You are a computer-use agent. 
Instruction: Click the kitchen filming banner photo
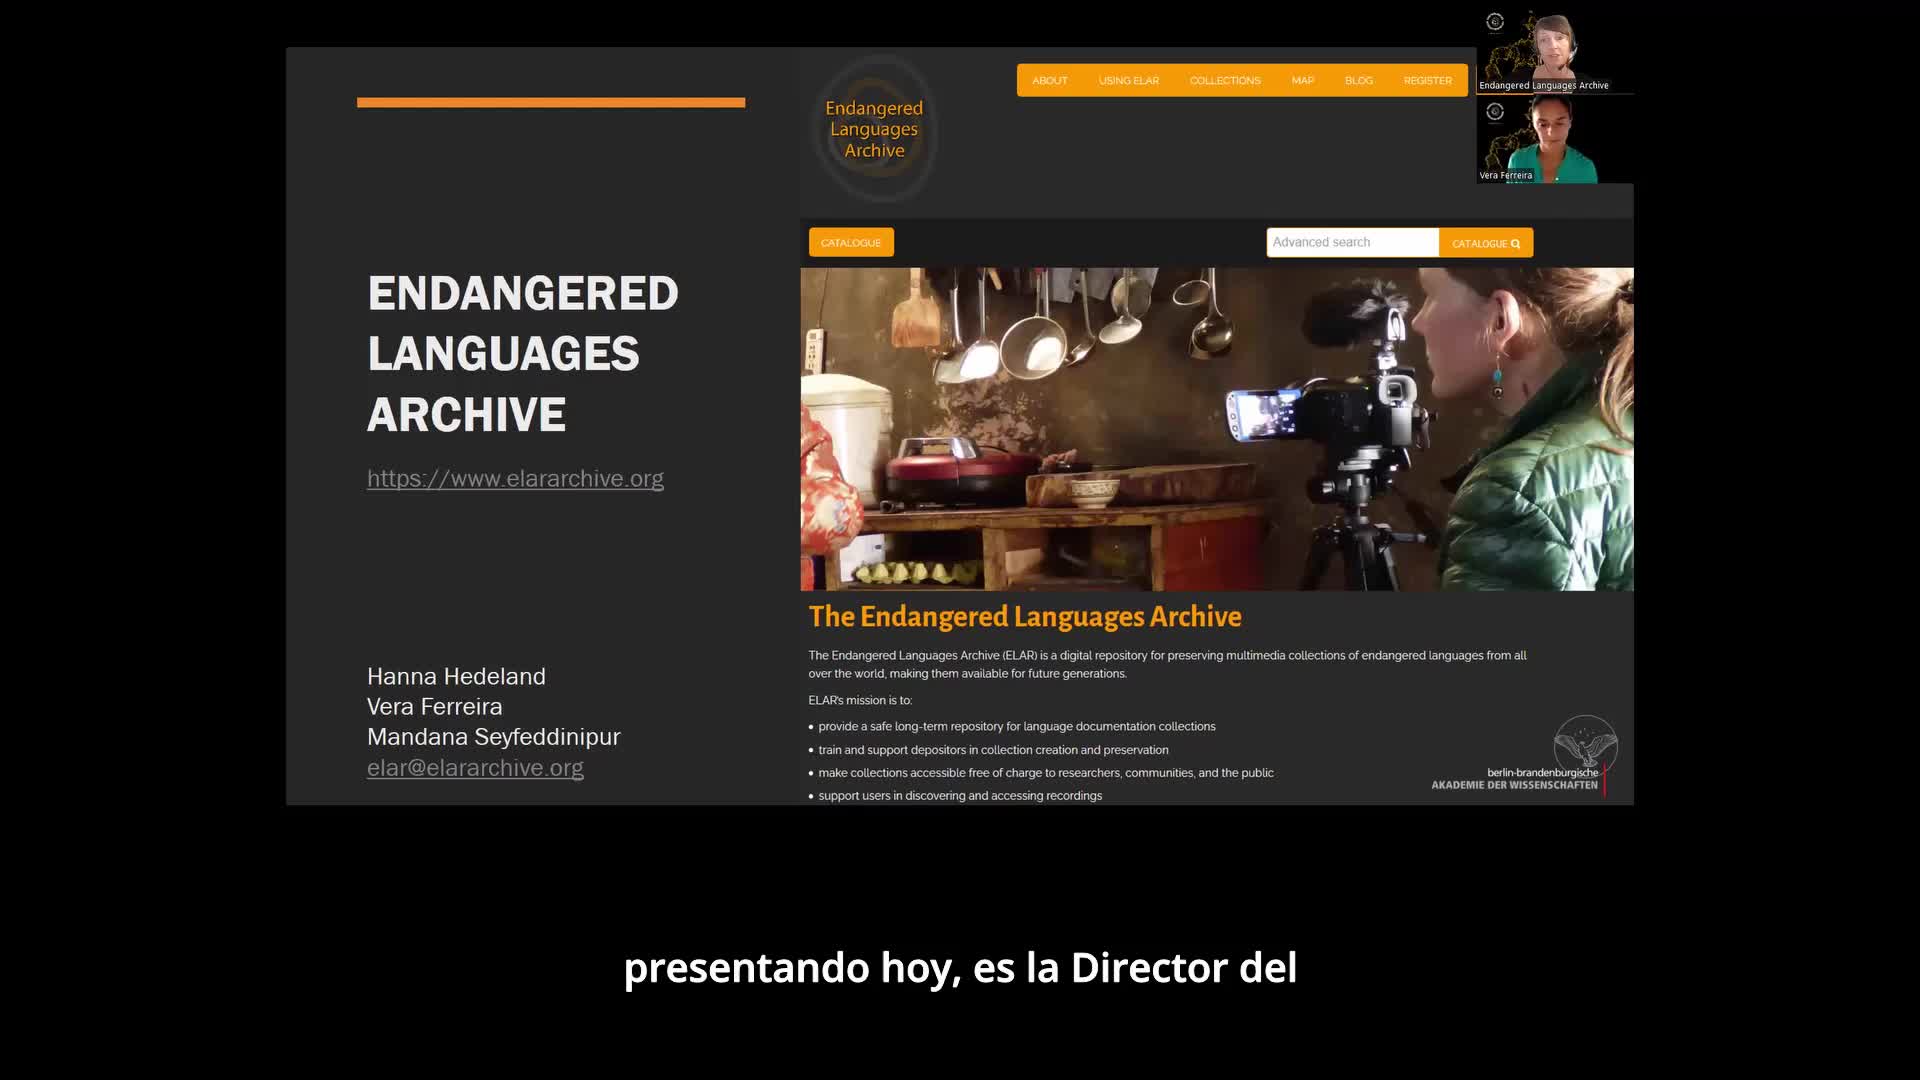[x=1217, y=429]
